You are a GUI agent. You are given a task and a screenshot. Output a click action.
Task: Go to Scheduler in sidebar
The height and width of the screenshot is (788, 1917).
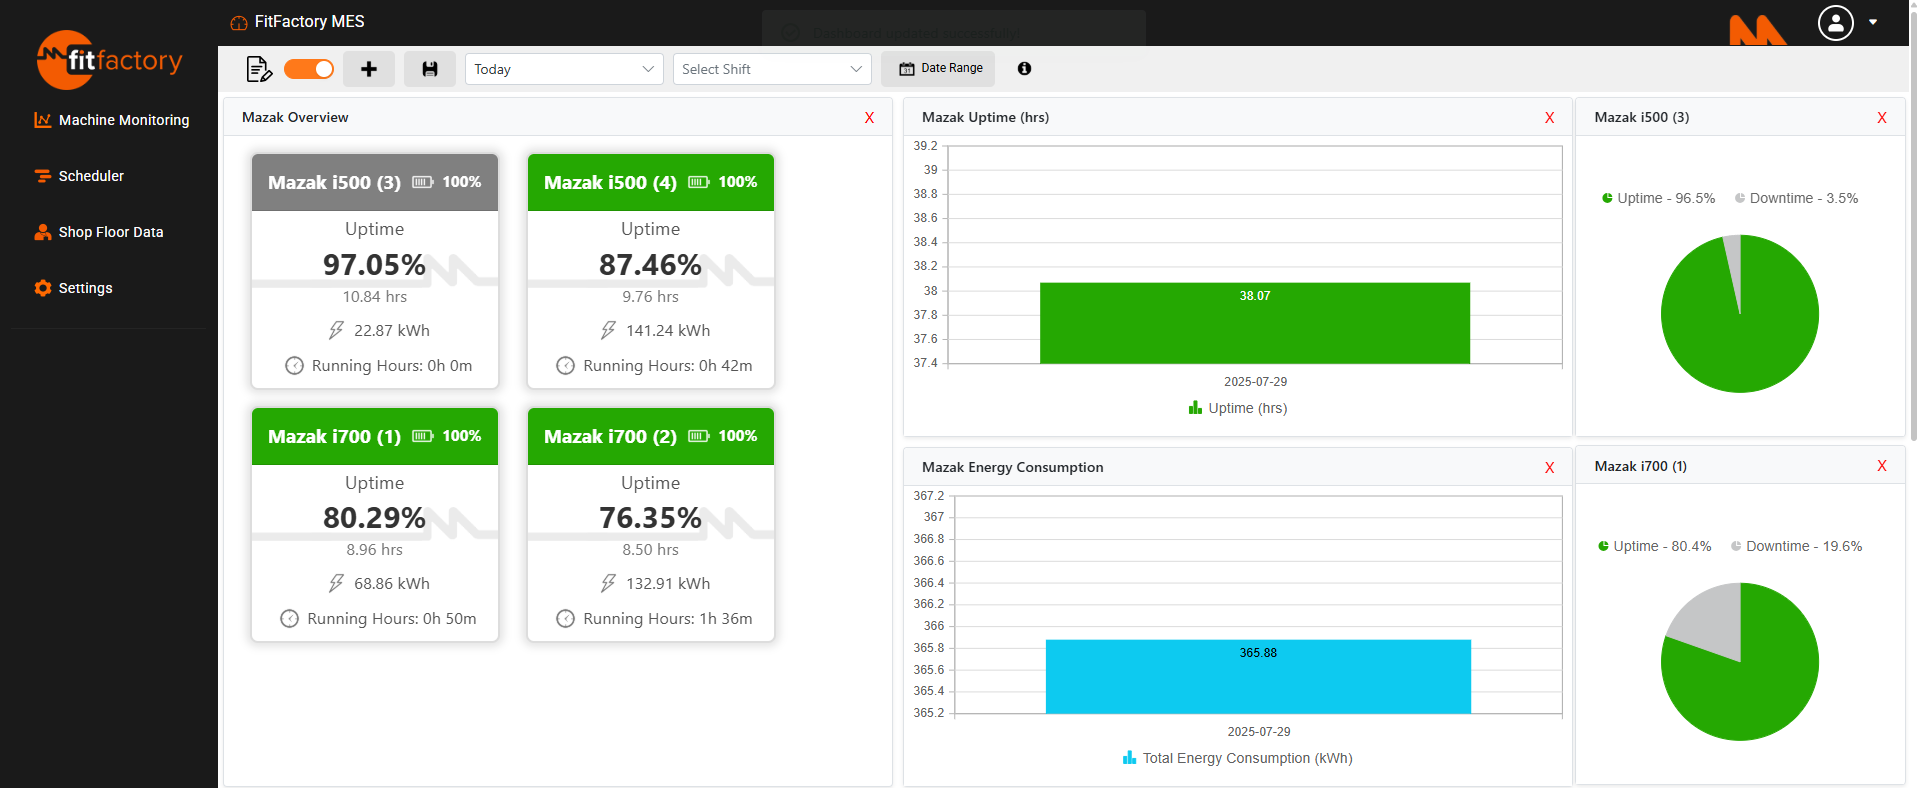click(91, 176)
